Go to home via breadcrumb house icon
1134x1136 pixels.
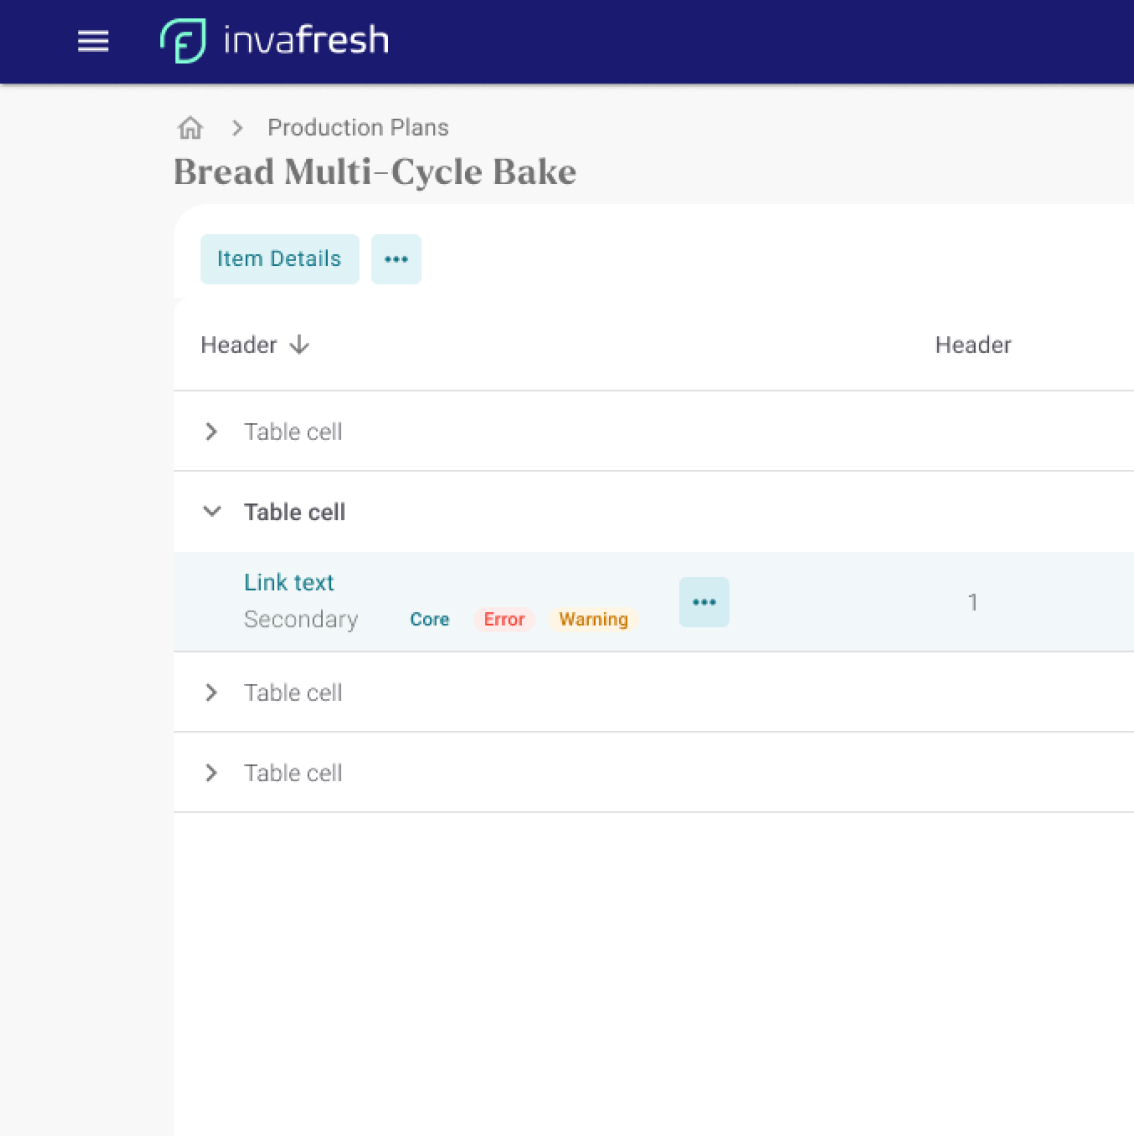coord(190,128)
